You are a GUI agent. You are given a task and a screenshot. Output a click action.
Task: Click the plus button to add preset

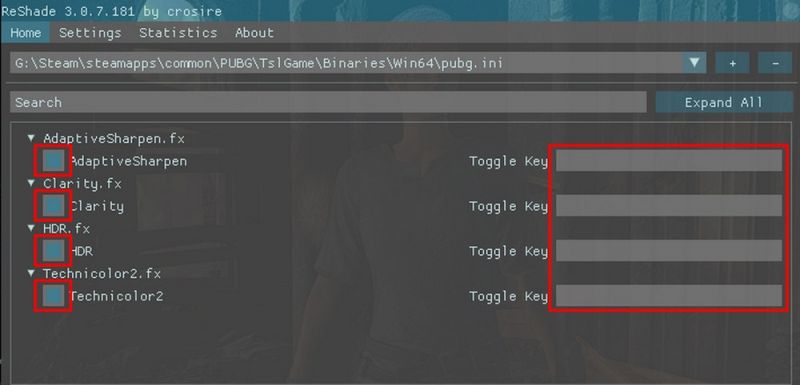pos(732,63)
